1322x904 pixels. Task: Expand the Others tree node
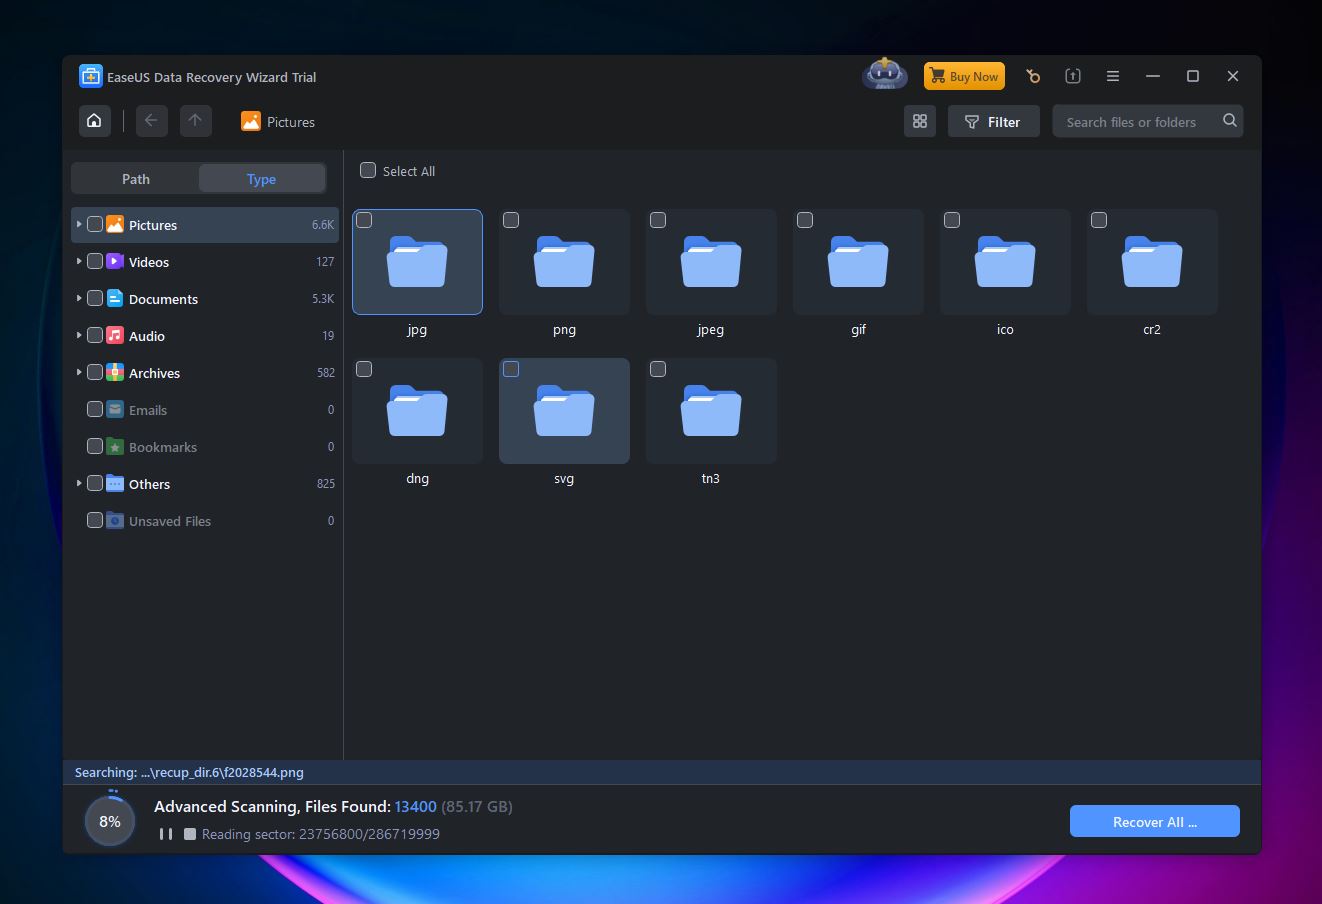pyautogui.click(x=79, y=483)
